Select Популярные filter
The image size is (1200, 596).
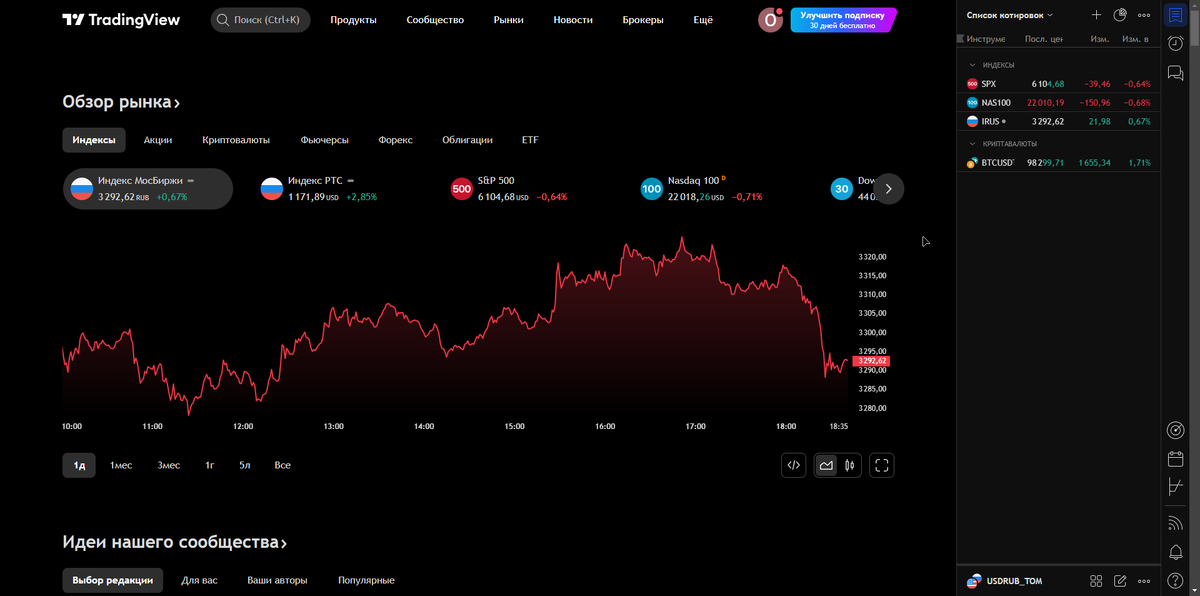(x=366, y=580)
